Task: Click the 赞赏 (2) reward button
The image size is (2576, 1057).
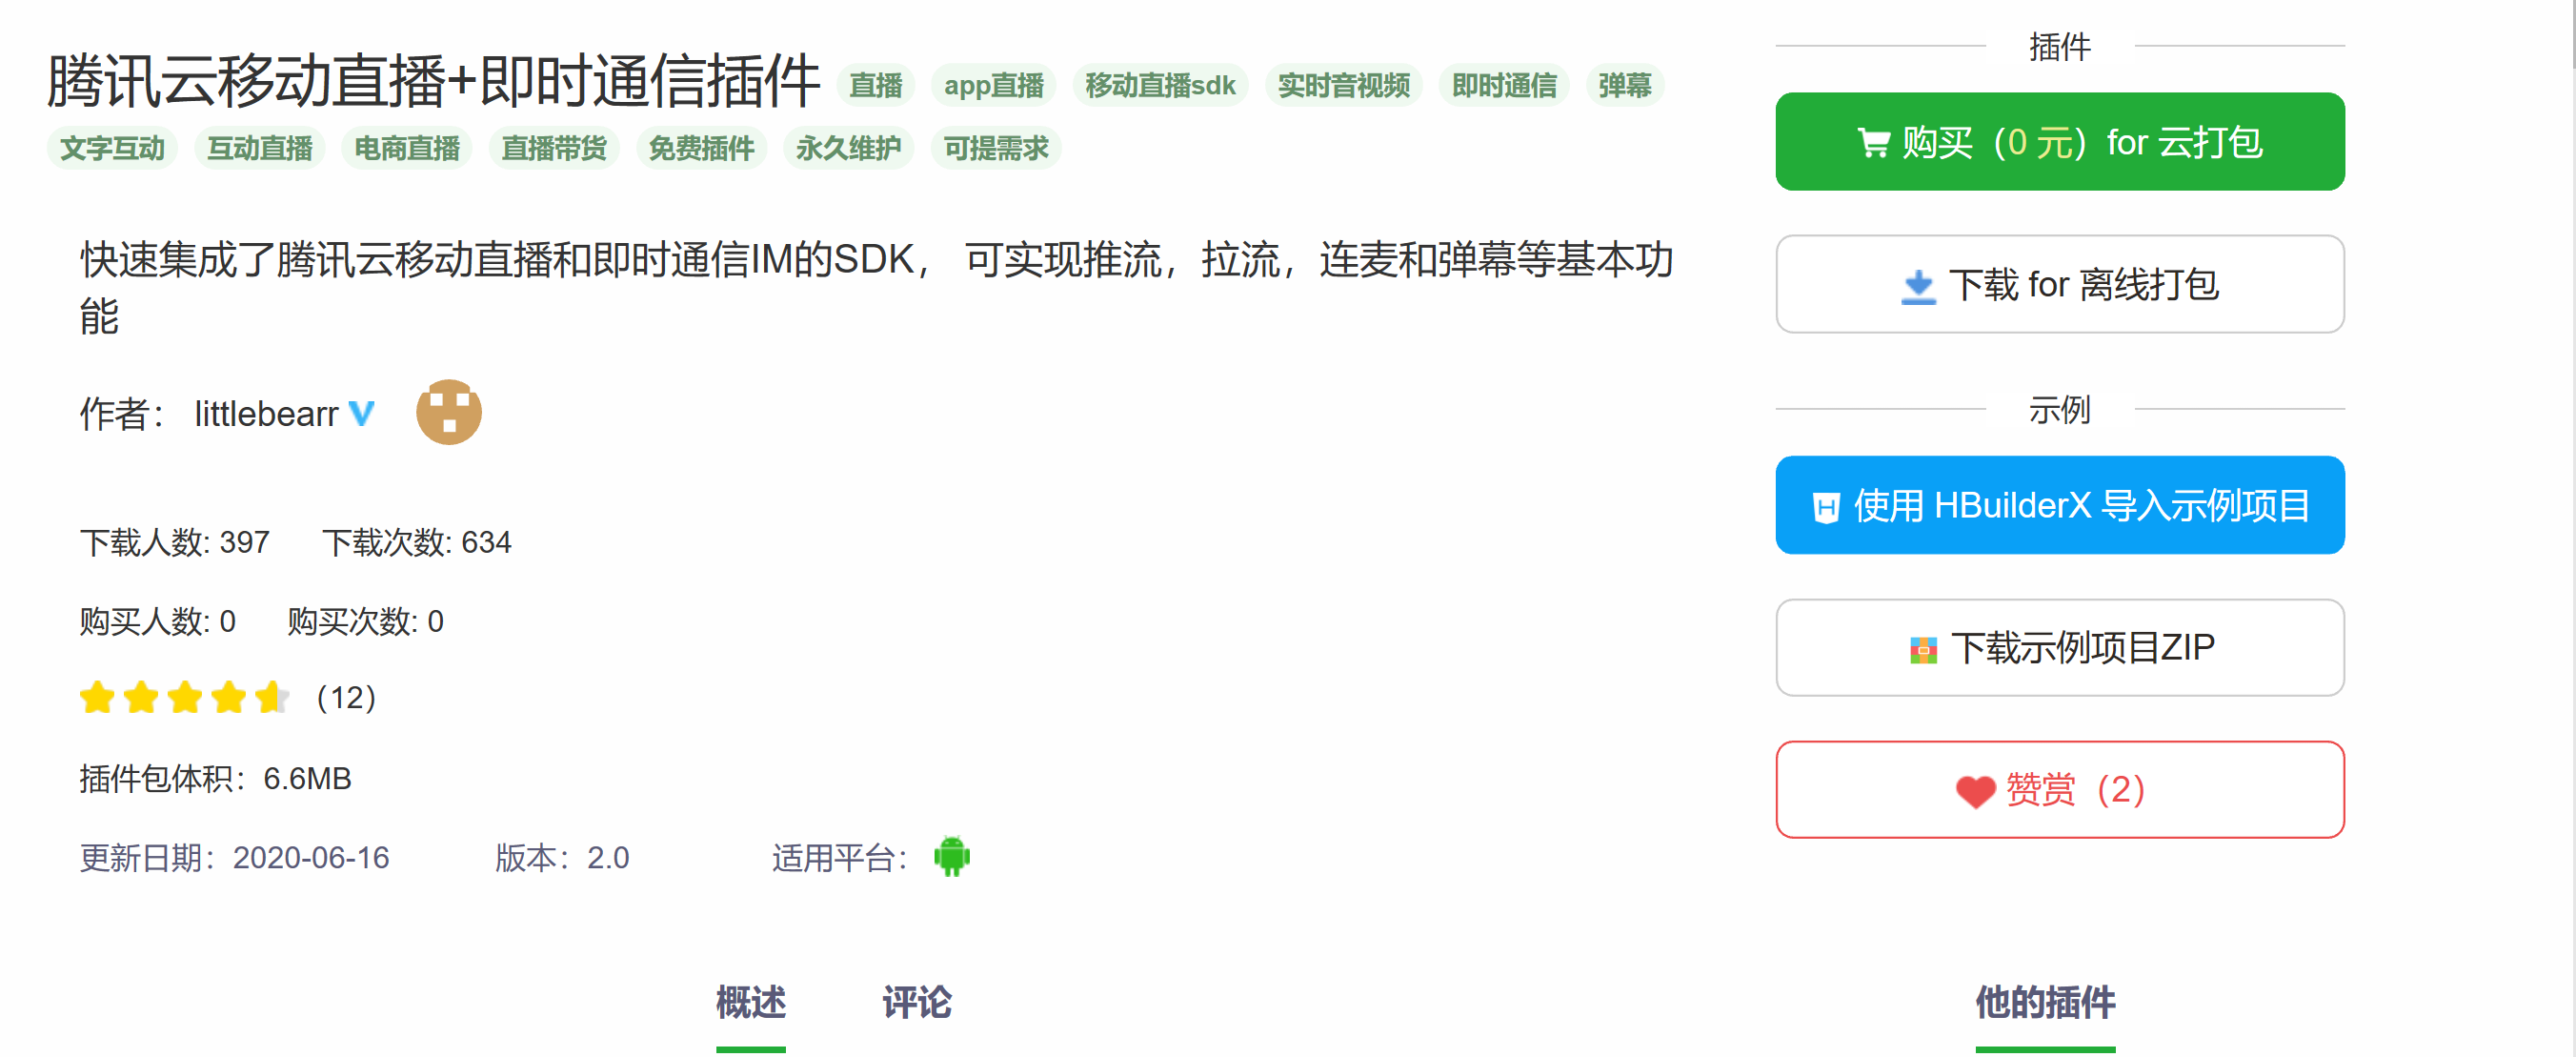Action: click(2059, 789)
